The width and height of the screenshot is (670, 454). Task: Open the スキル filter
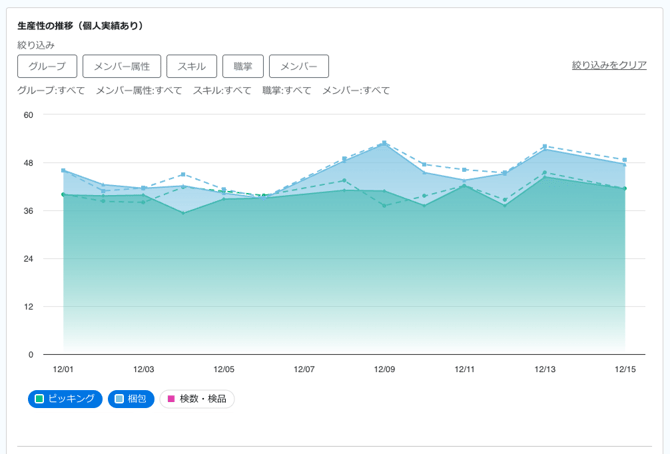[191, 66]
